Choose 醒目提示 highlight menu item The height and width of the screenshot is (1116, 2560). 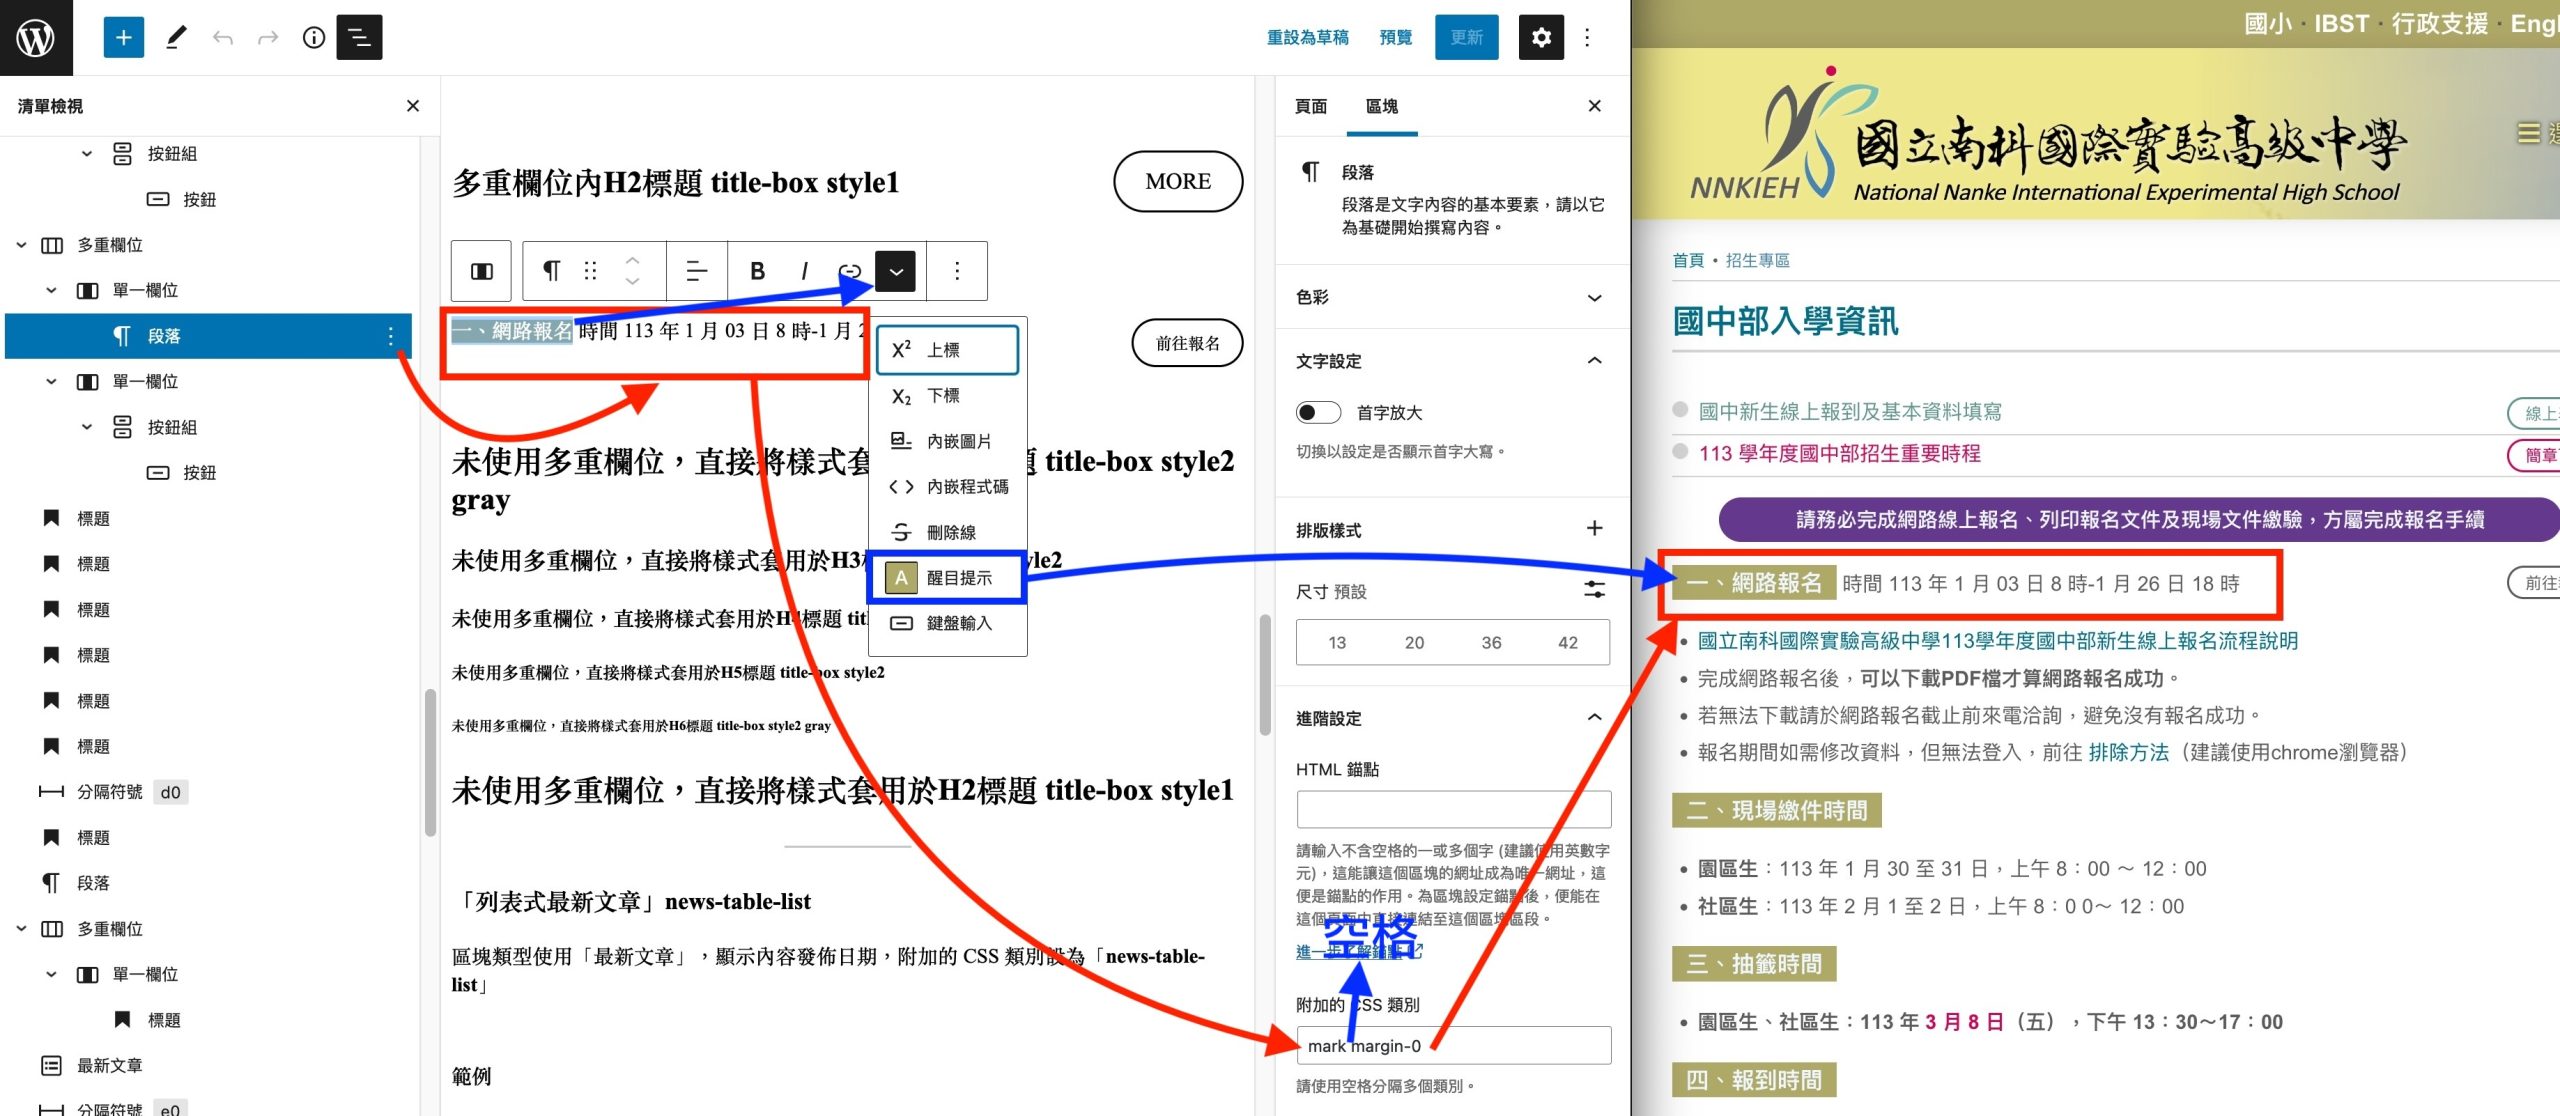(947, 577)
